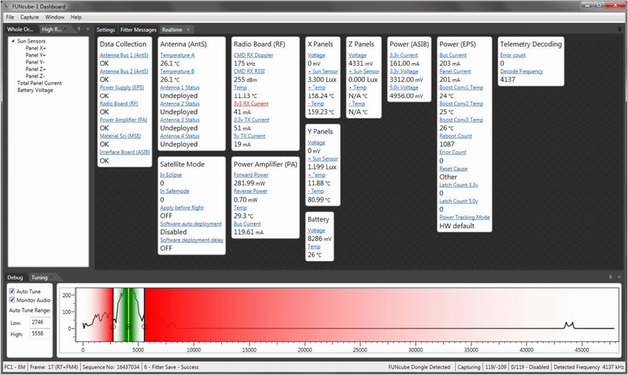Click the Forward Power link
Image resolution: width=628 pixels, height=375 pixels.
click(251, 175)
